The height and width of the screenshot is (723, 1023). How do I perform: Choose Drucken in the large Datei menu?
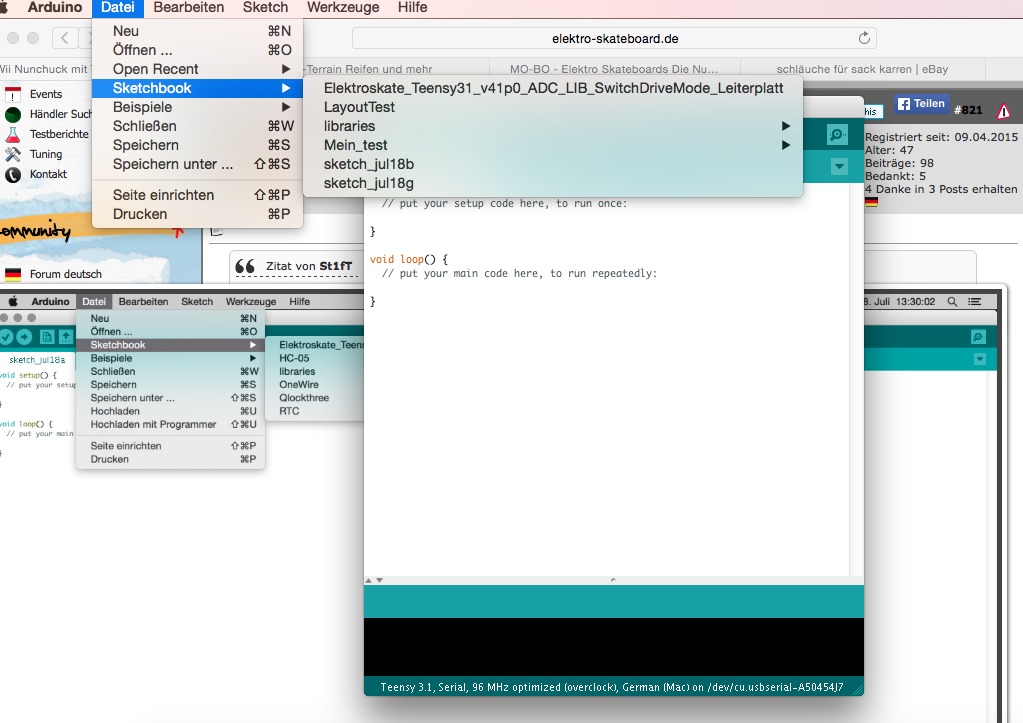click(197, 213)
